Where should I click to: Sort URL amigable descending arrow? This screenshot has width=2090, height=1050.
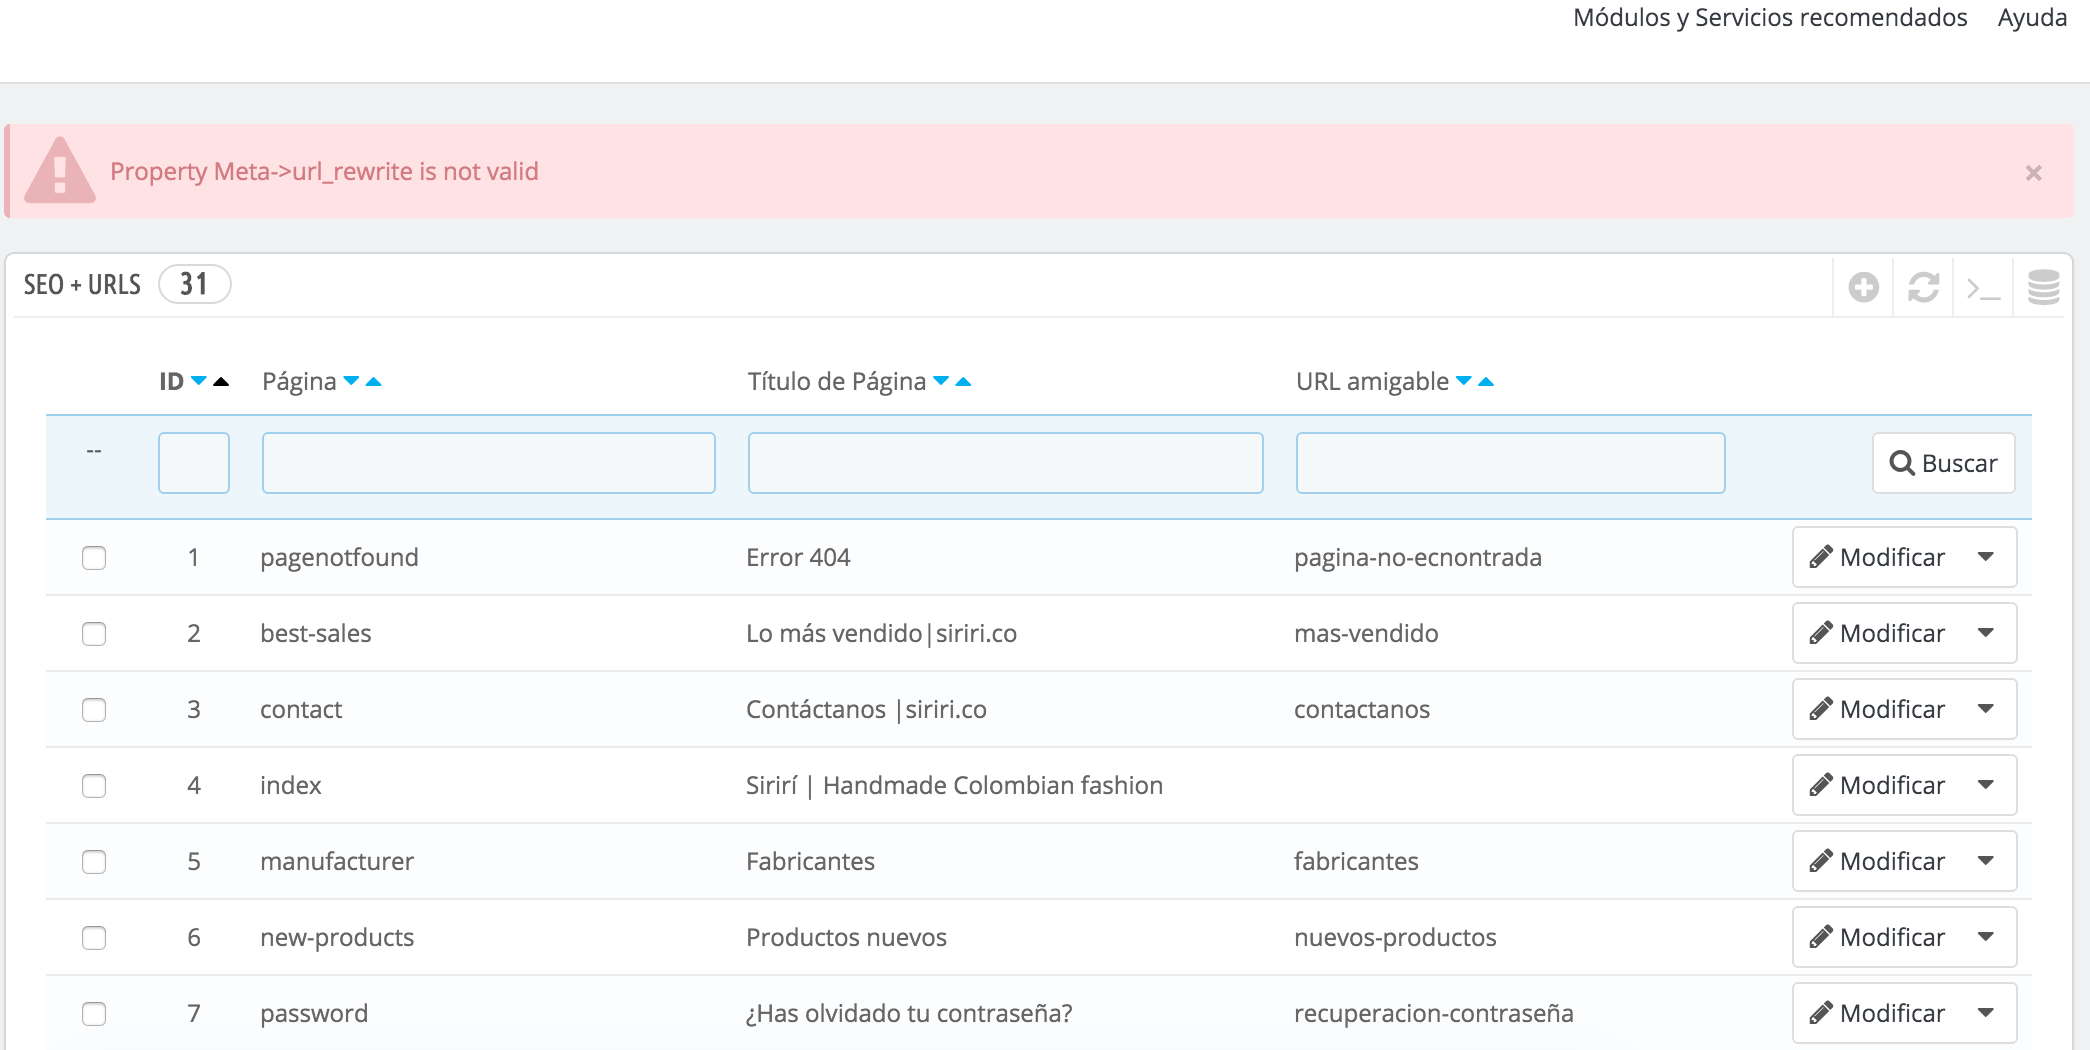click(x=1464, y=381)
